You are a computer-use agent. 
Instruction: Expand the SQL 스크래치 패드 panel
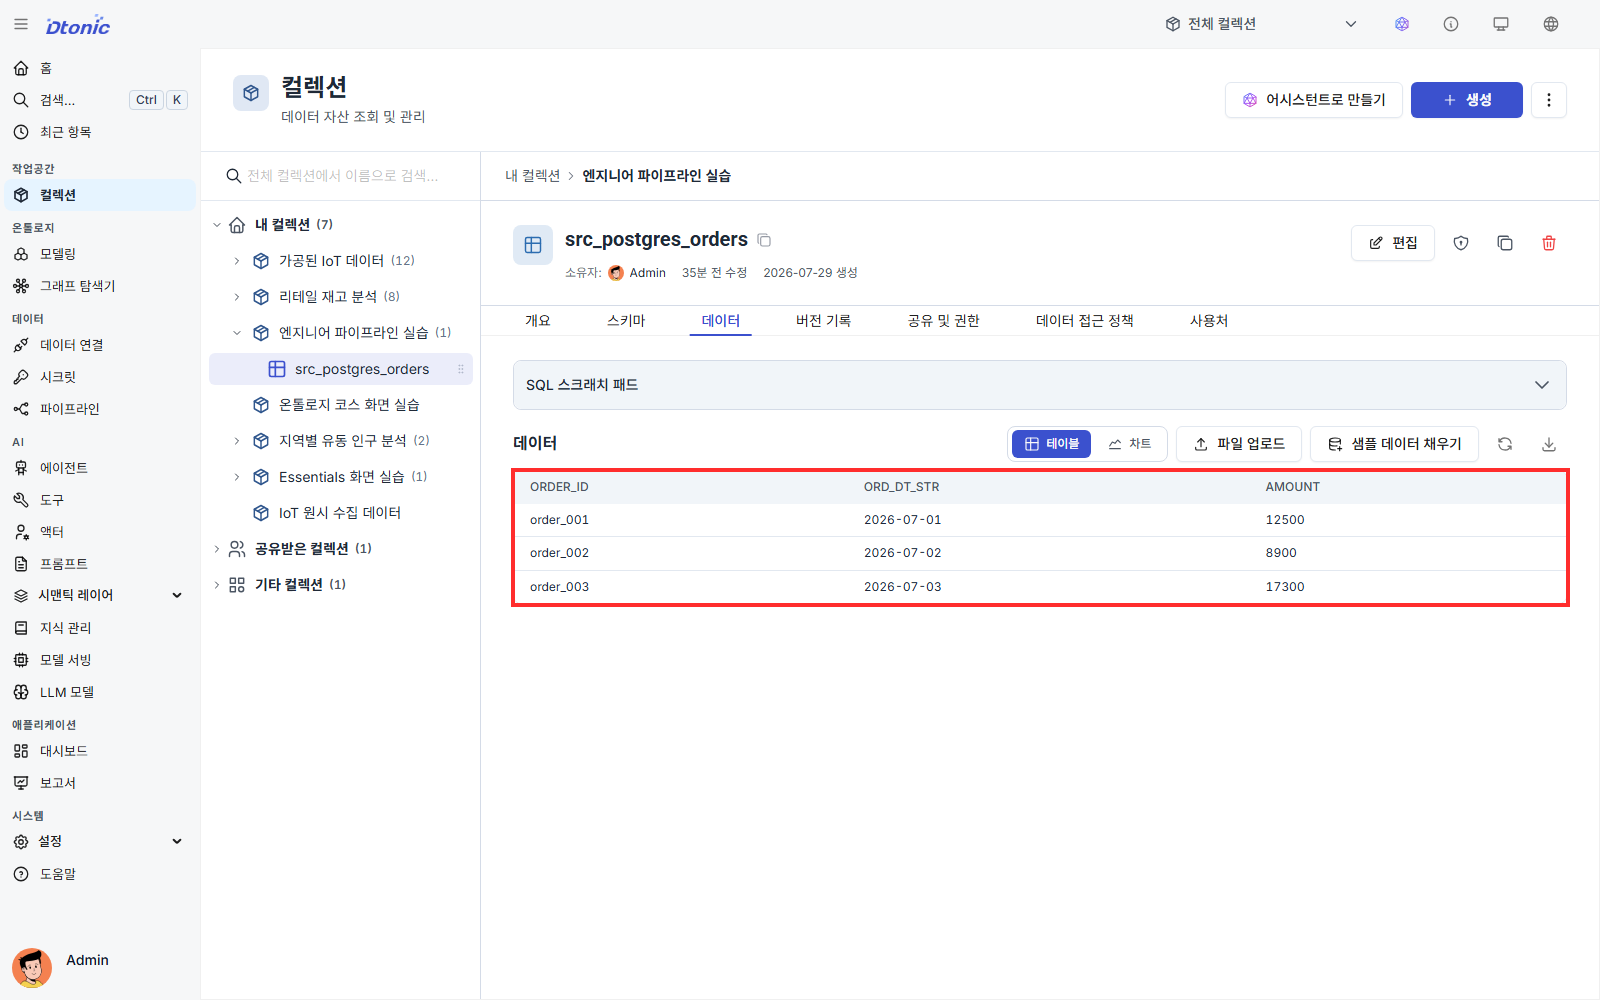(1040, 385)
